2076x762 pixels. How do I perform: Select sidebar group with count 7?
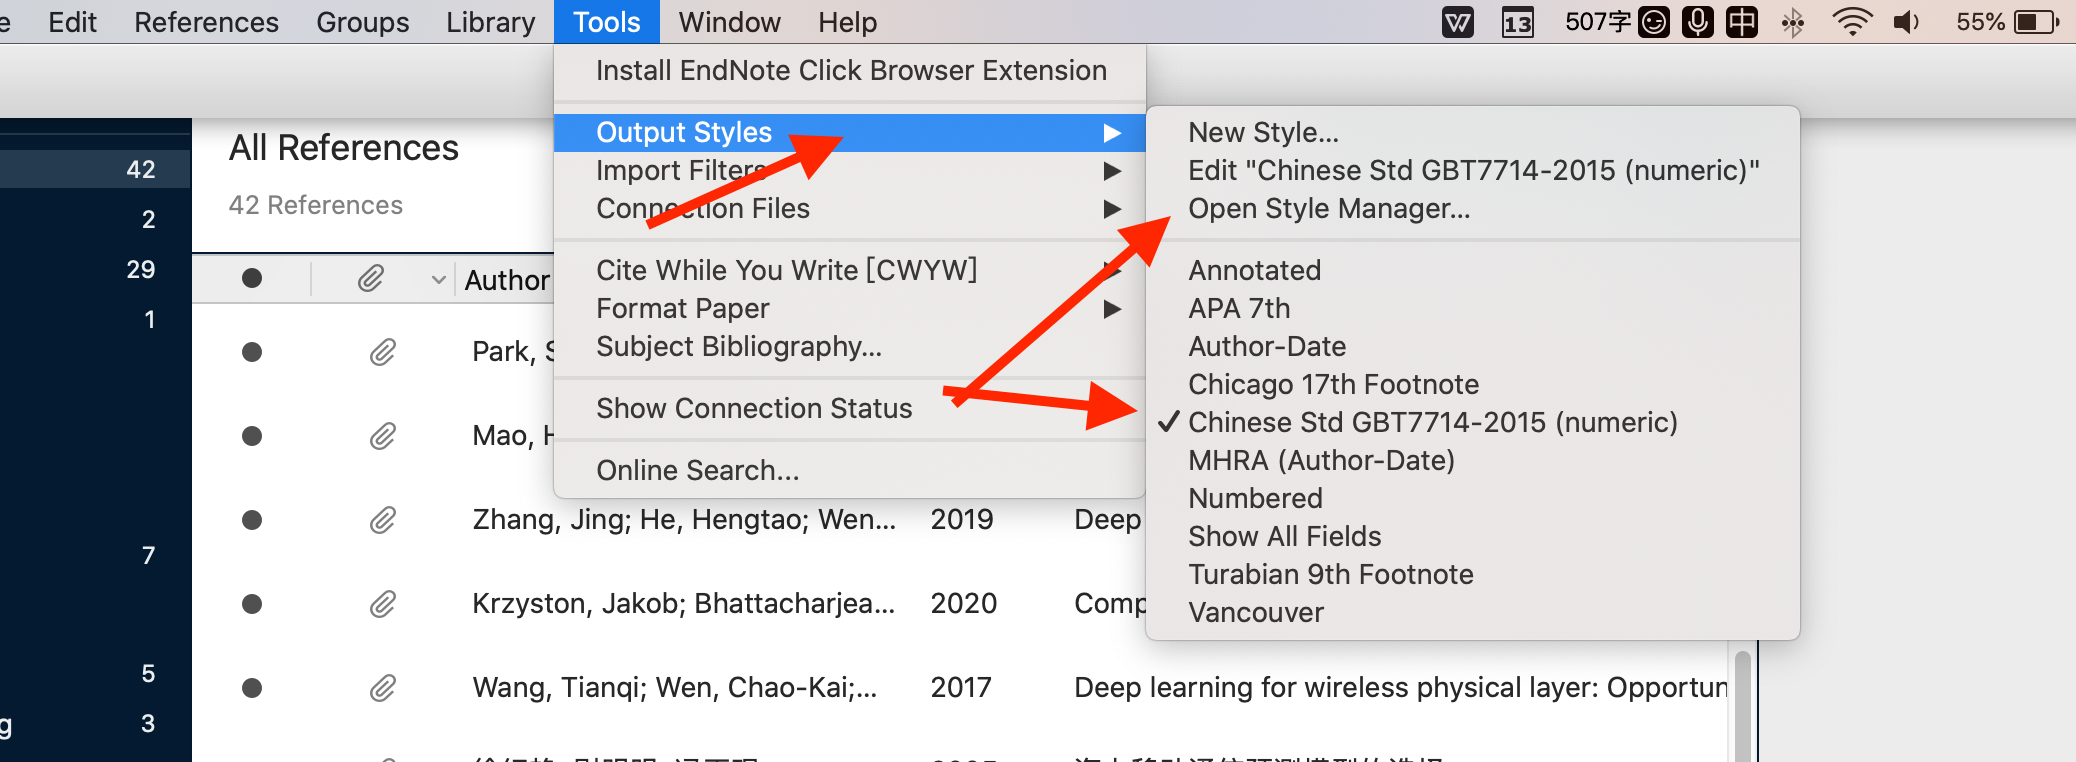[95, 555]
